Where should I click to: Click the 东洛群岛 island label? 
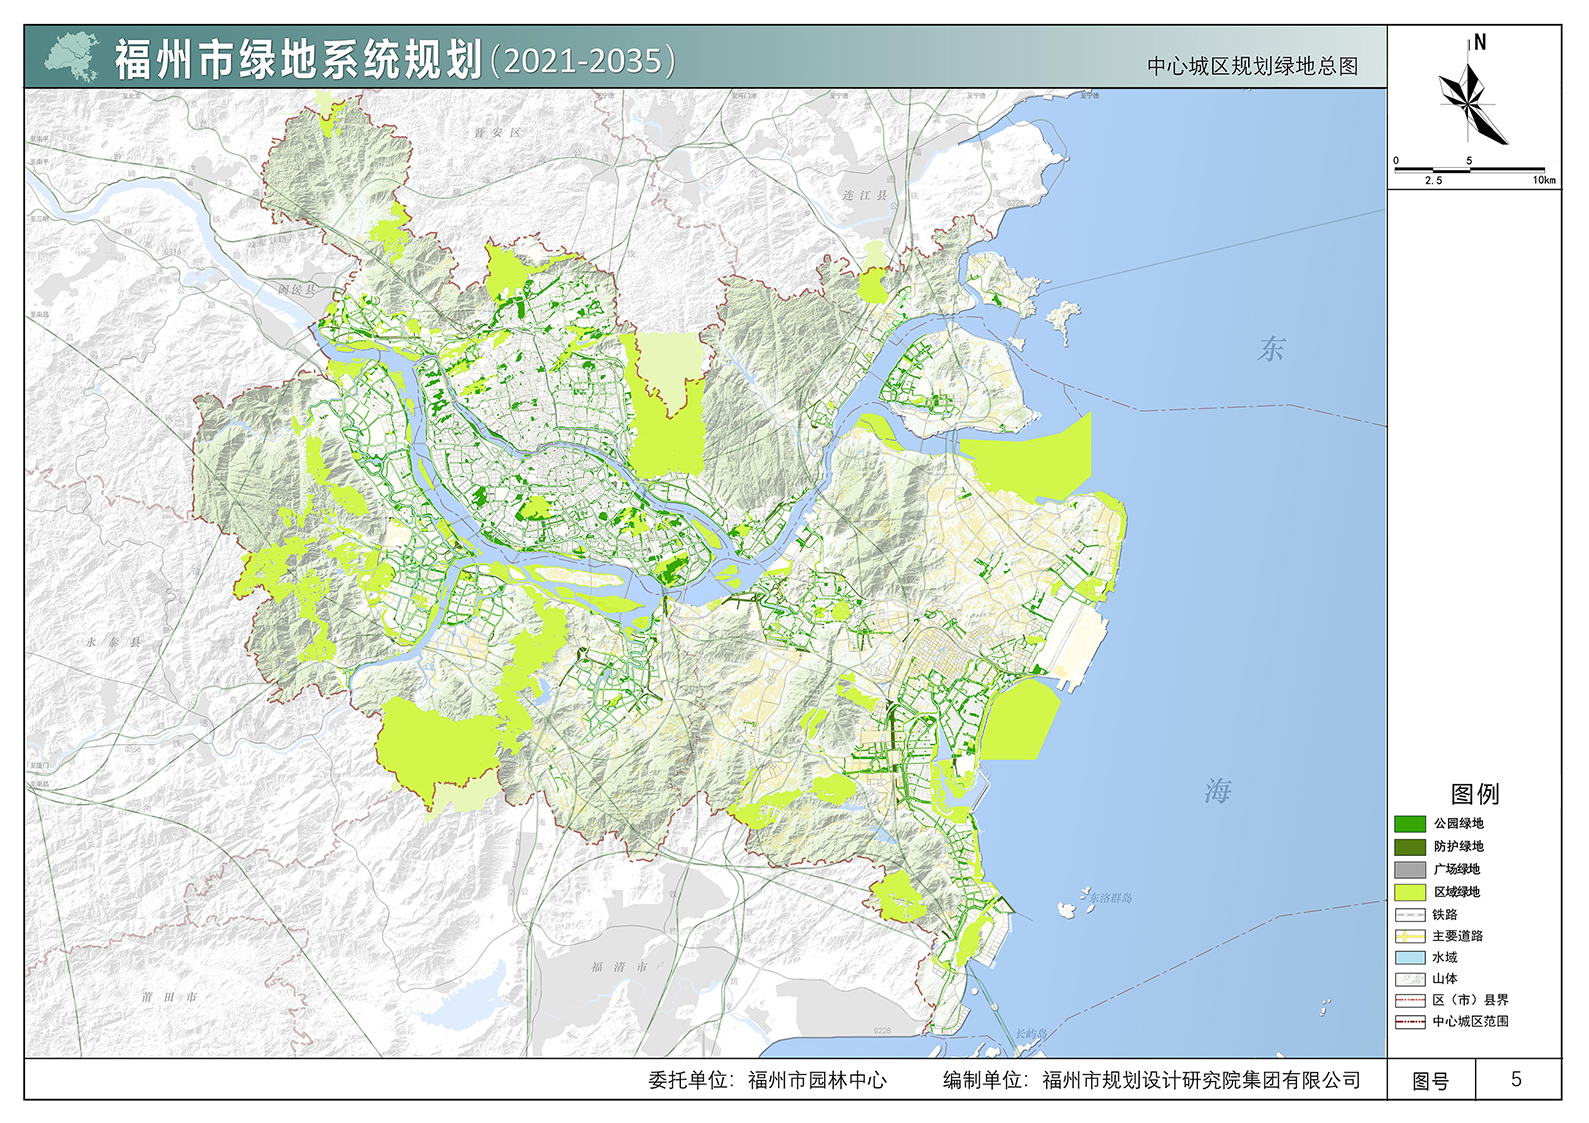[1109, 898]
